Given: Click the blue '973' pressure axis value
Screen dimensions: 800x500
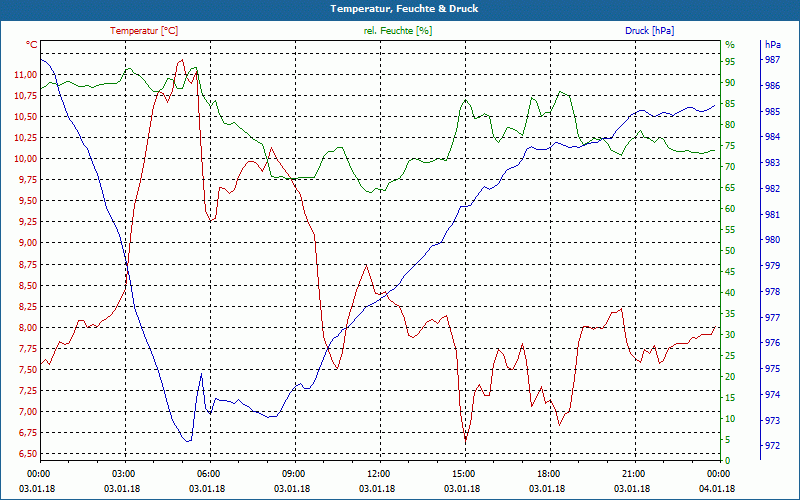Looking at the screenshot, I should (x=773, y=420).
